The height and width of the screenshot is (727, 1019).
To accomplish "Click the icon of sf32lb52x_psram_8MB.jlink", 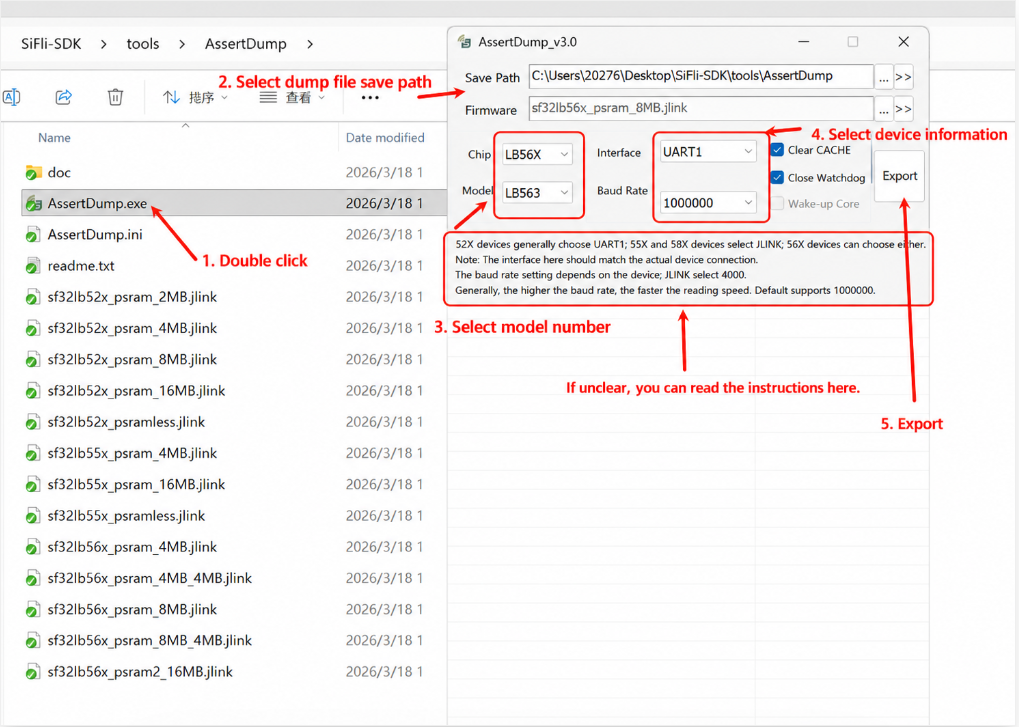I will 32,359.
